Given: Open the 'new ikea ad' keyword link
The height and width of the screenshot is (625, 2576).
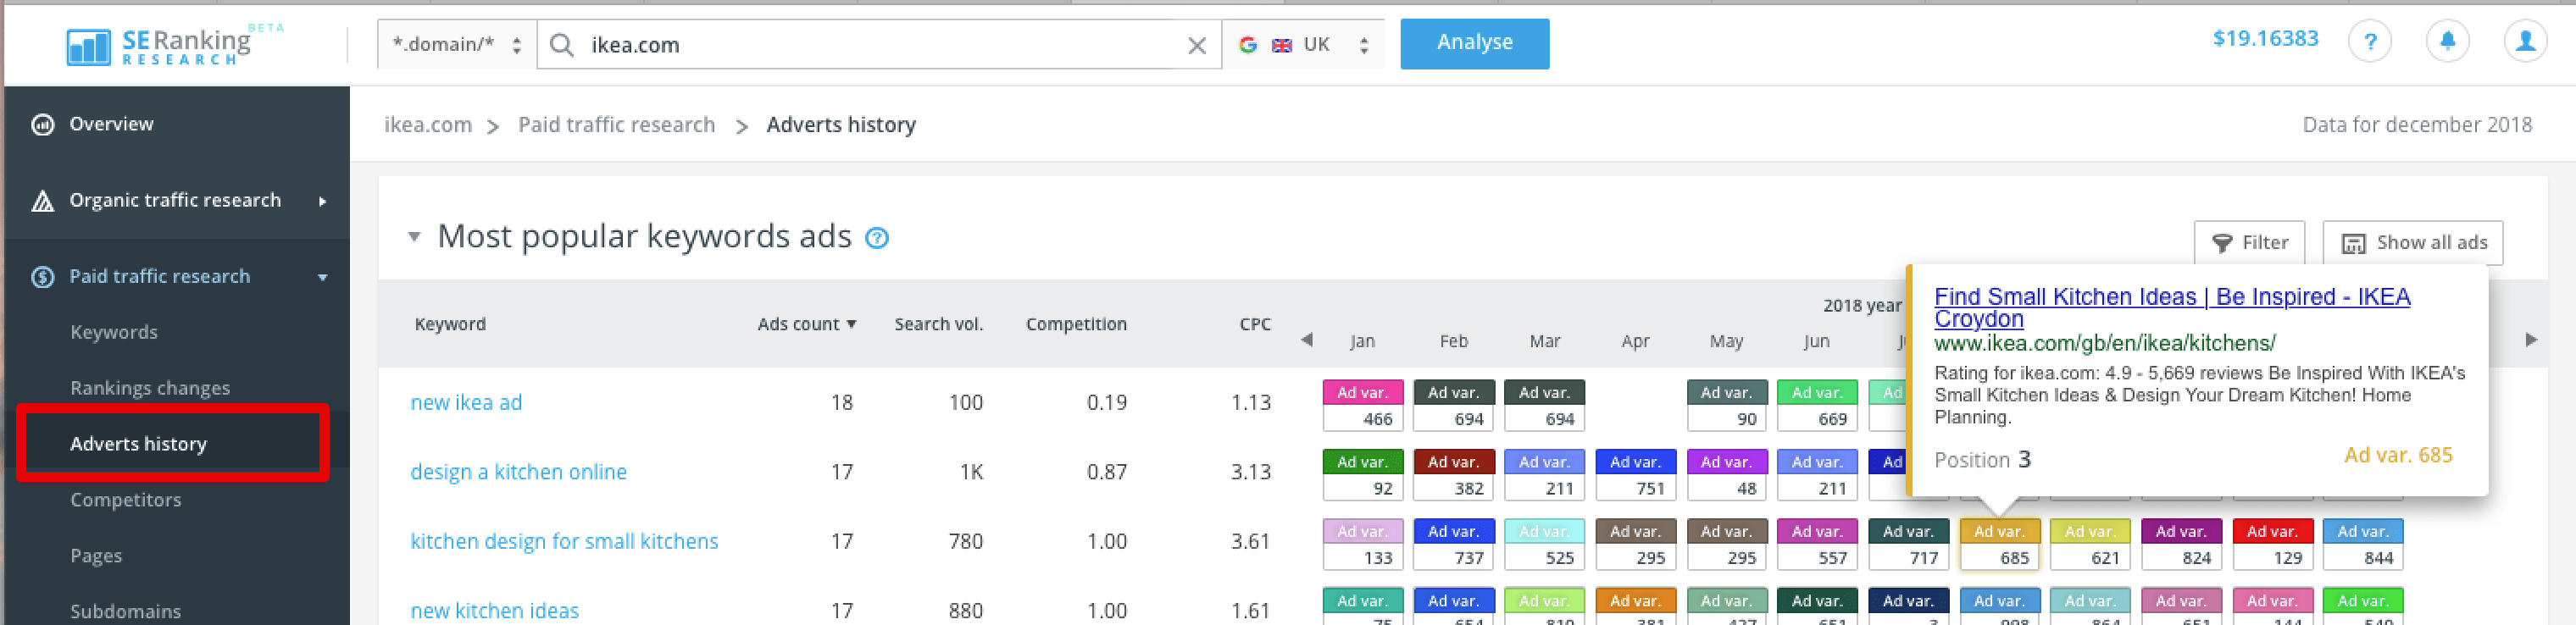Looking at the screenshot, I should 466,402.
